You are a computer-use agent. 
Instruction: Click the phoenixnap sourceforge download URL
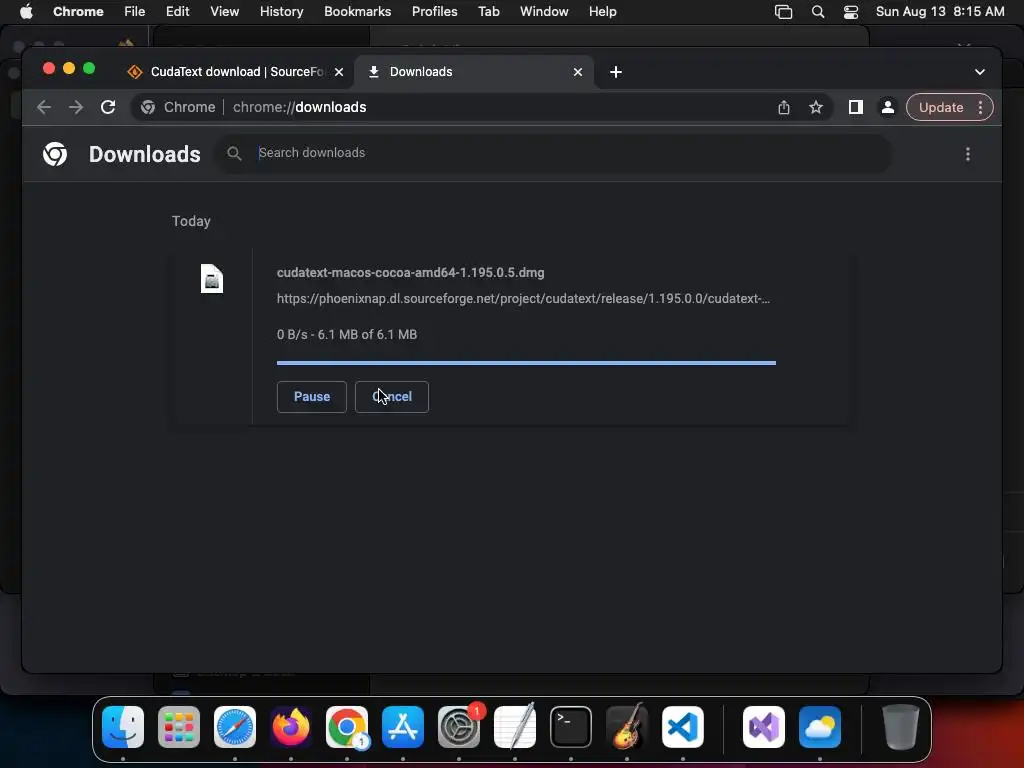coord(523,298)
